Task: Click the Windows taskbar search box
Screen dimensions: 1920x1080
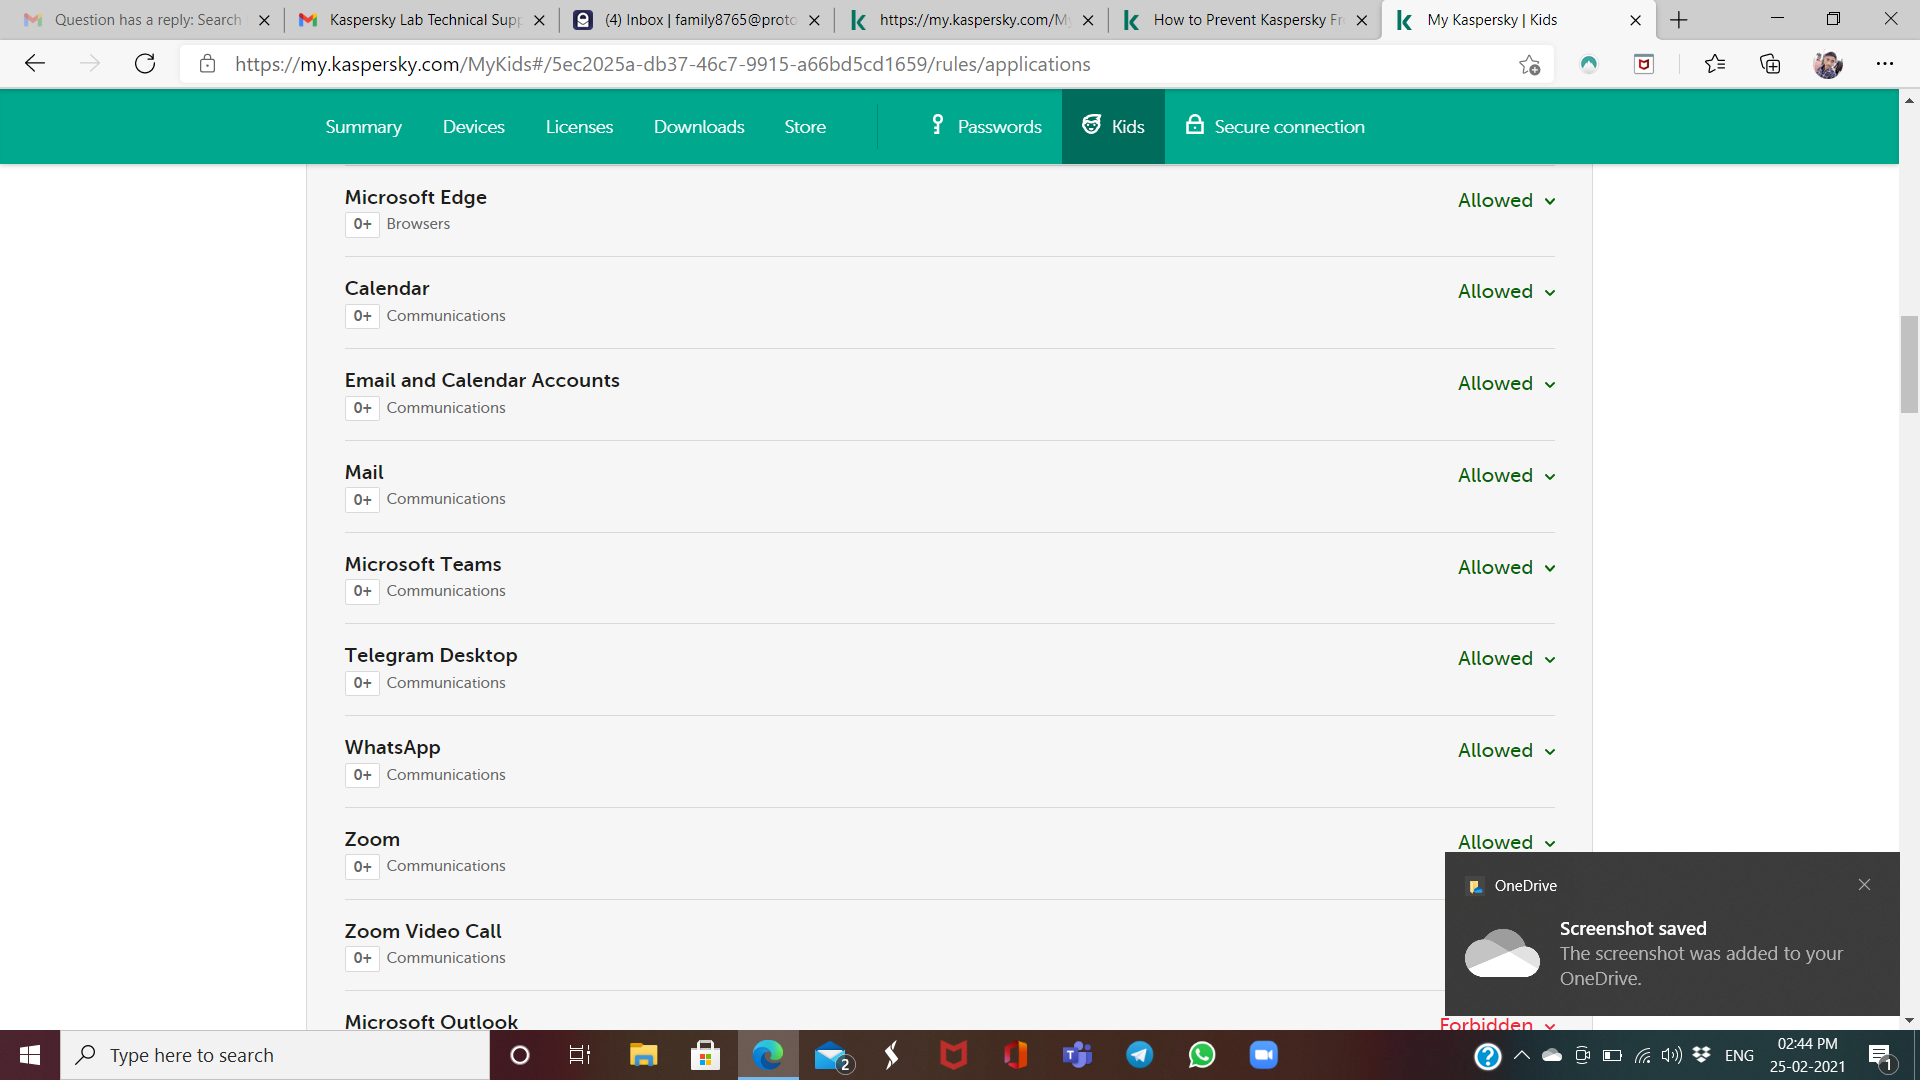Action: (275, 1055)
